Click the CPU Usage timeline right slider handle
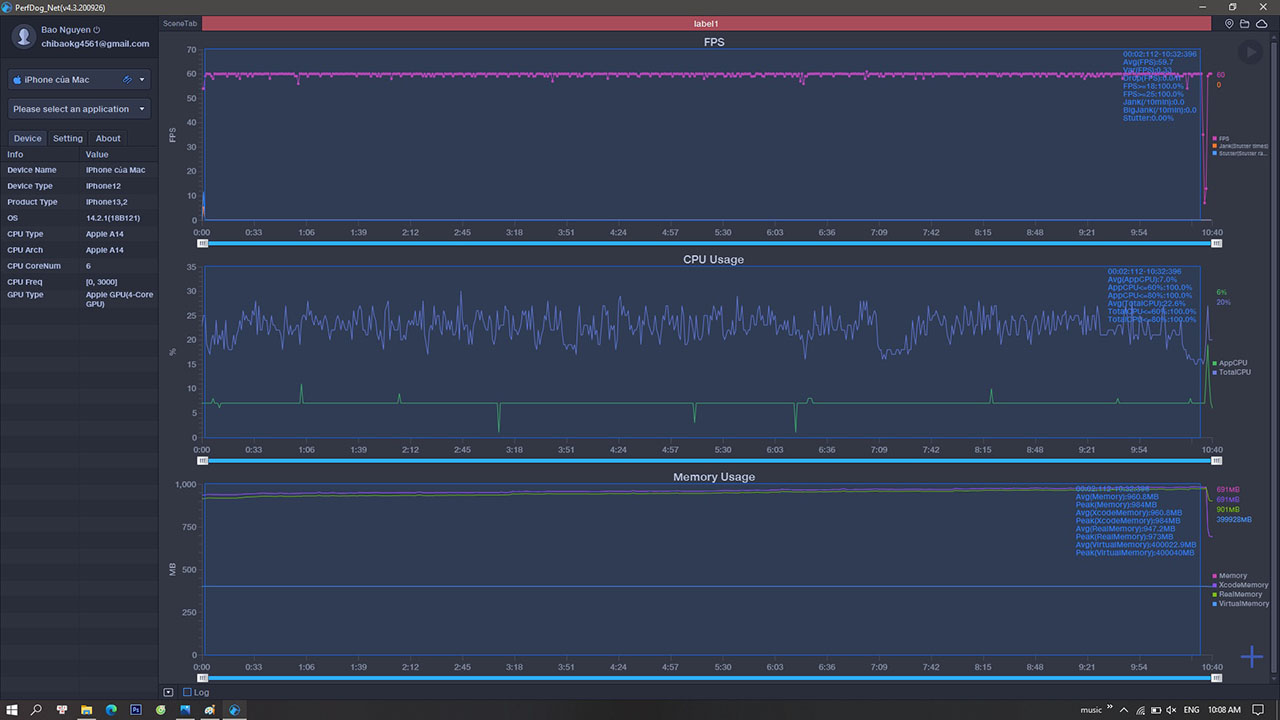 pos(1216,460)
